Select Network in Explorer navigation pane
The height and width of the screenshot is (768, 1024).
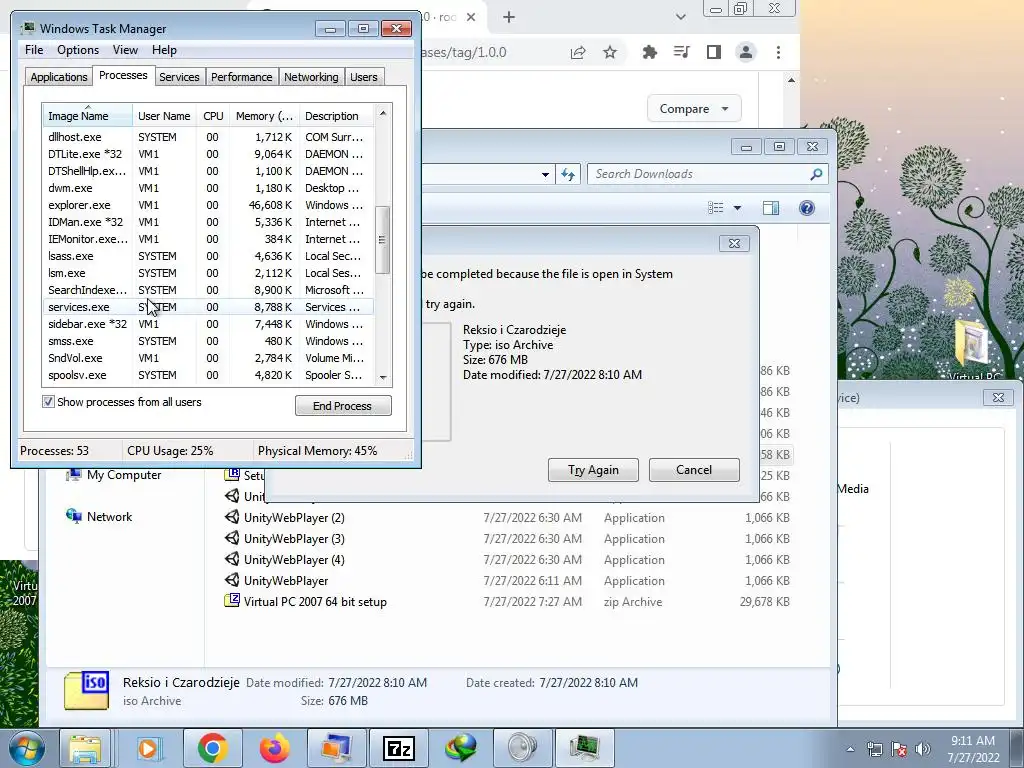99,517
